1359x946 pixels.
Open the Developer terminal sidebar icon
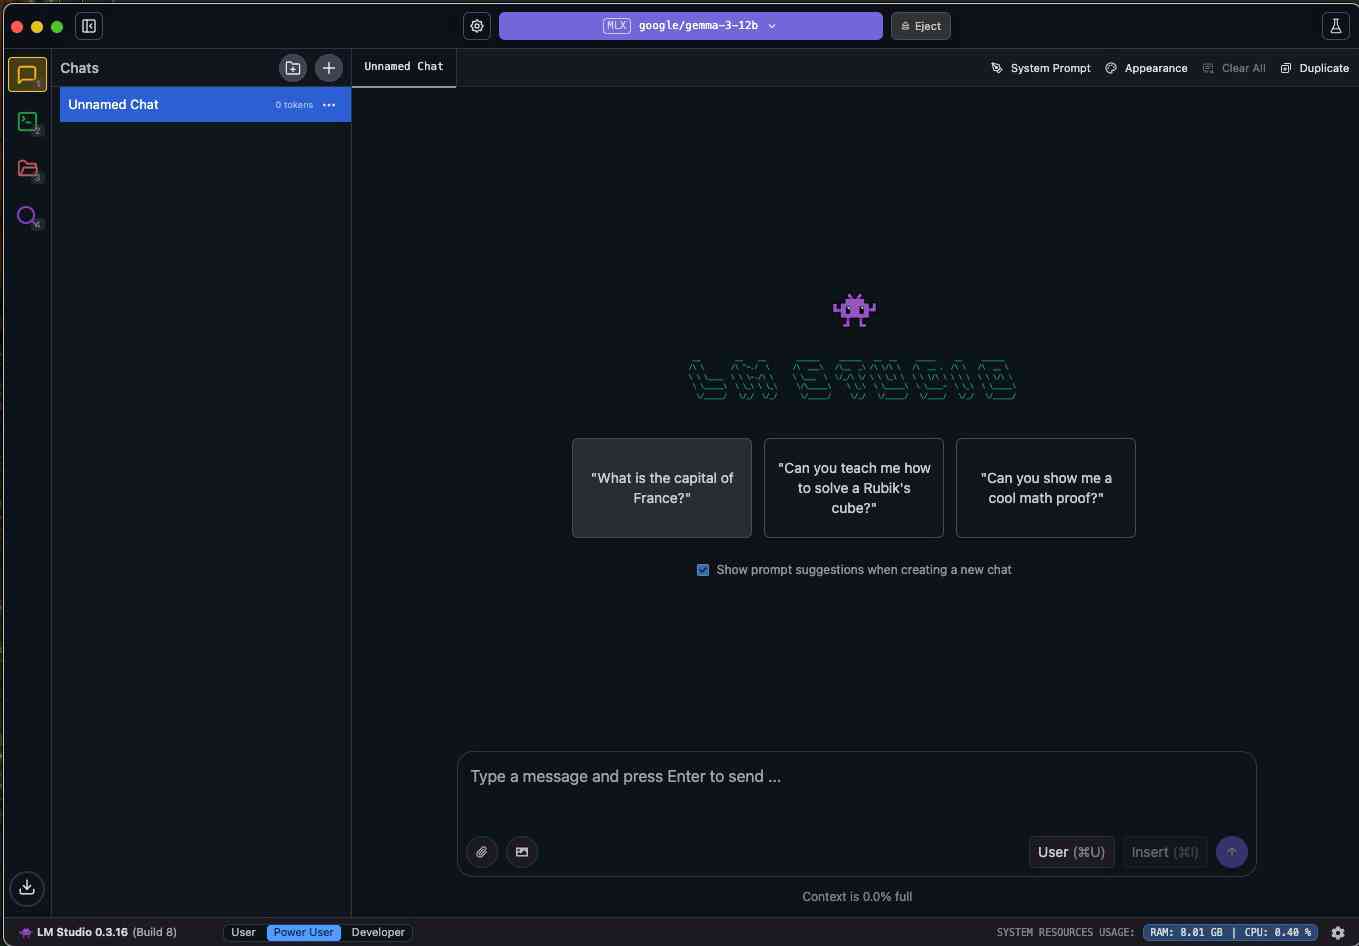(x=27, y=122)
